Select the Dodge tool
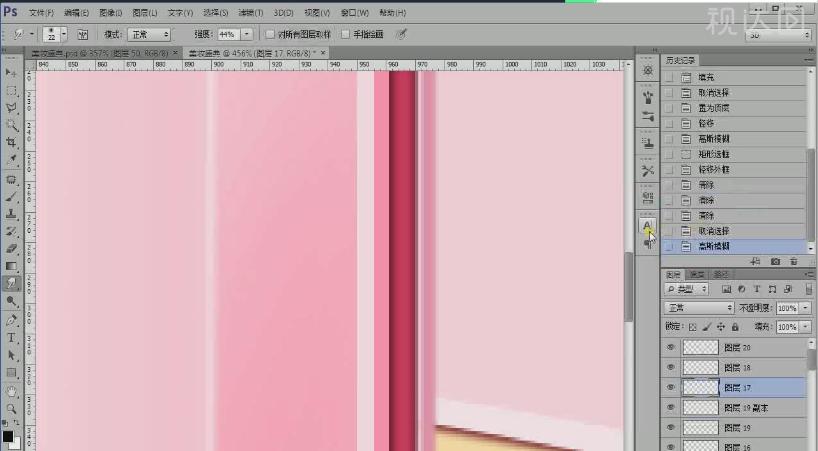The image size is (818, 451). point(11,301)
